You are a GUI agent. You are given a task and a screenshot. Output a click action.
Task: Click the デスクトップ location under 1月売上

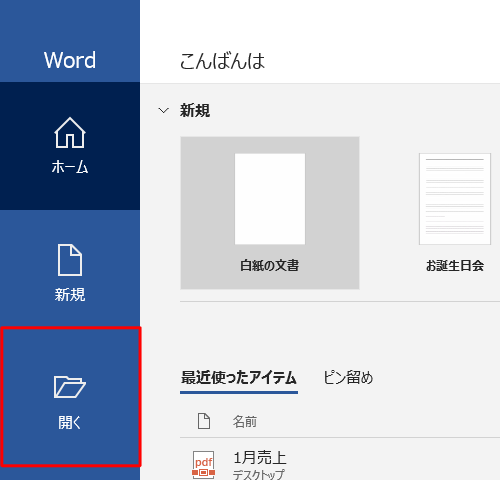pyautogui.click(x=259, y=474)
